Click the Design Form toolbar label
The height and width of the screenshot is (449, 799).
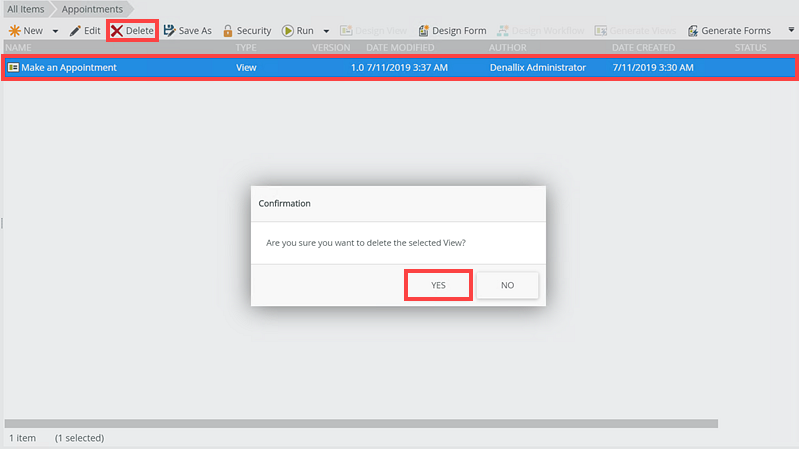tap(459, 31)
